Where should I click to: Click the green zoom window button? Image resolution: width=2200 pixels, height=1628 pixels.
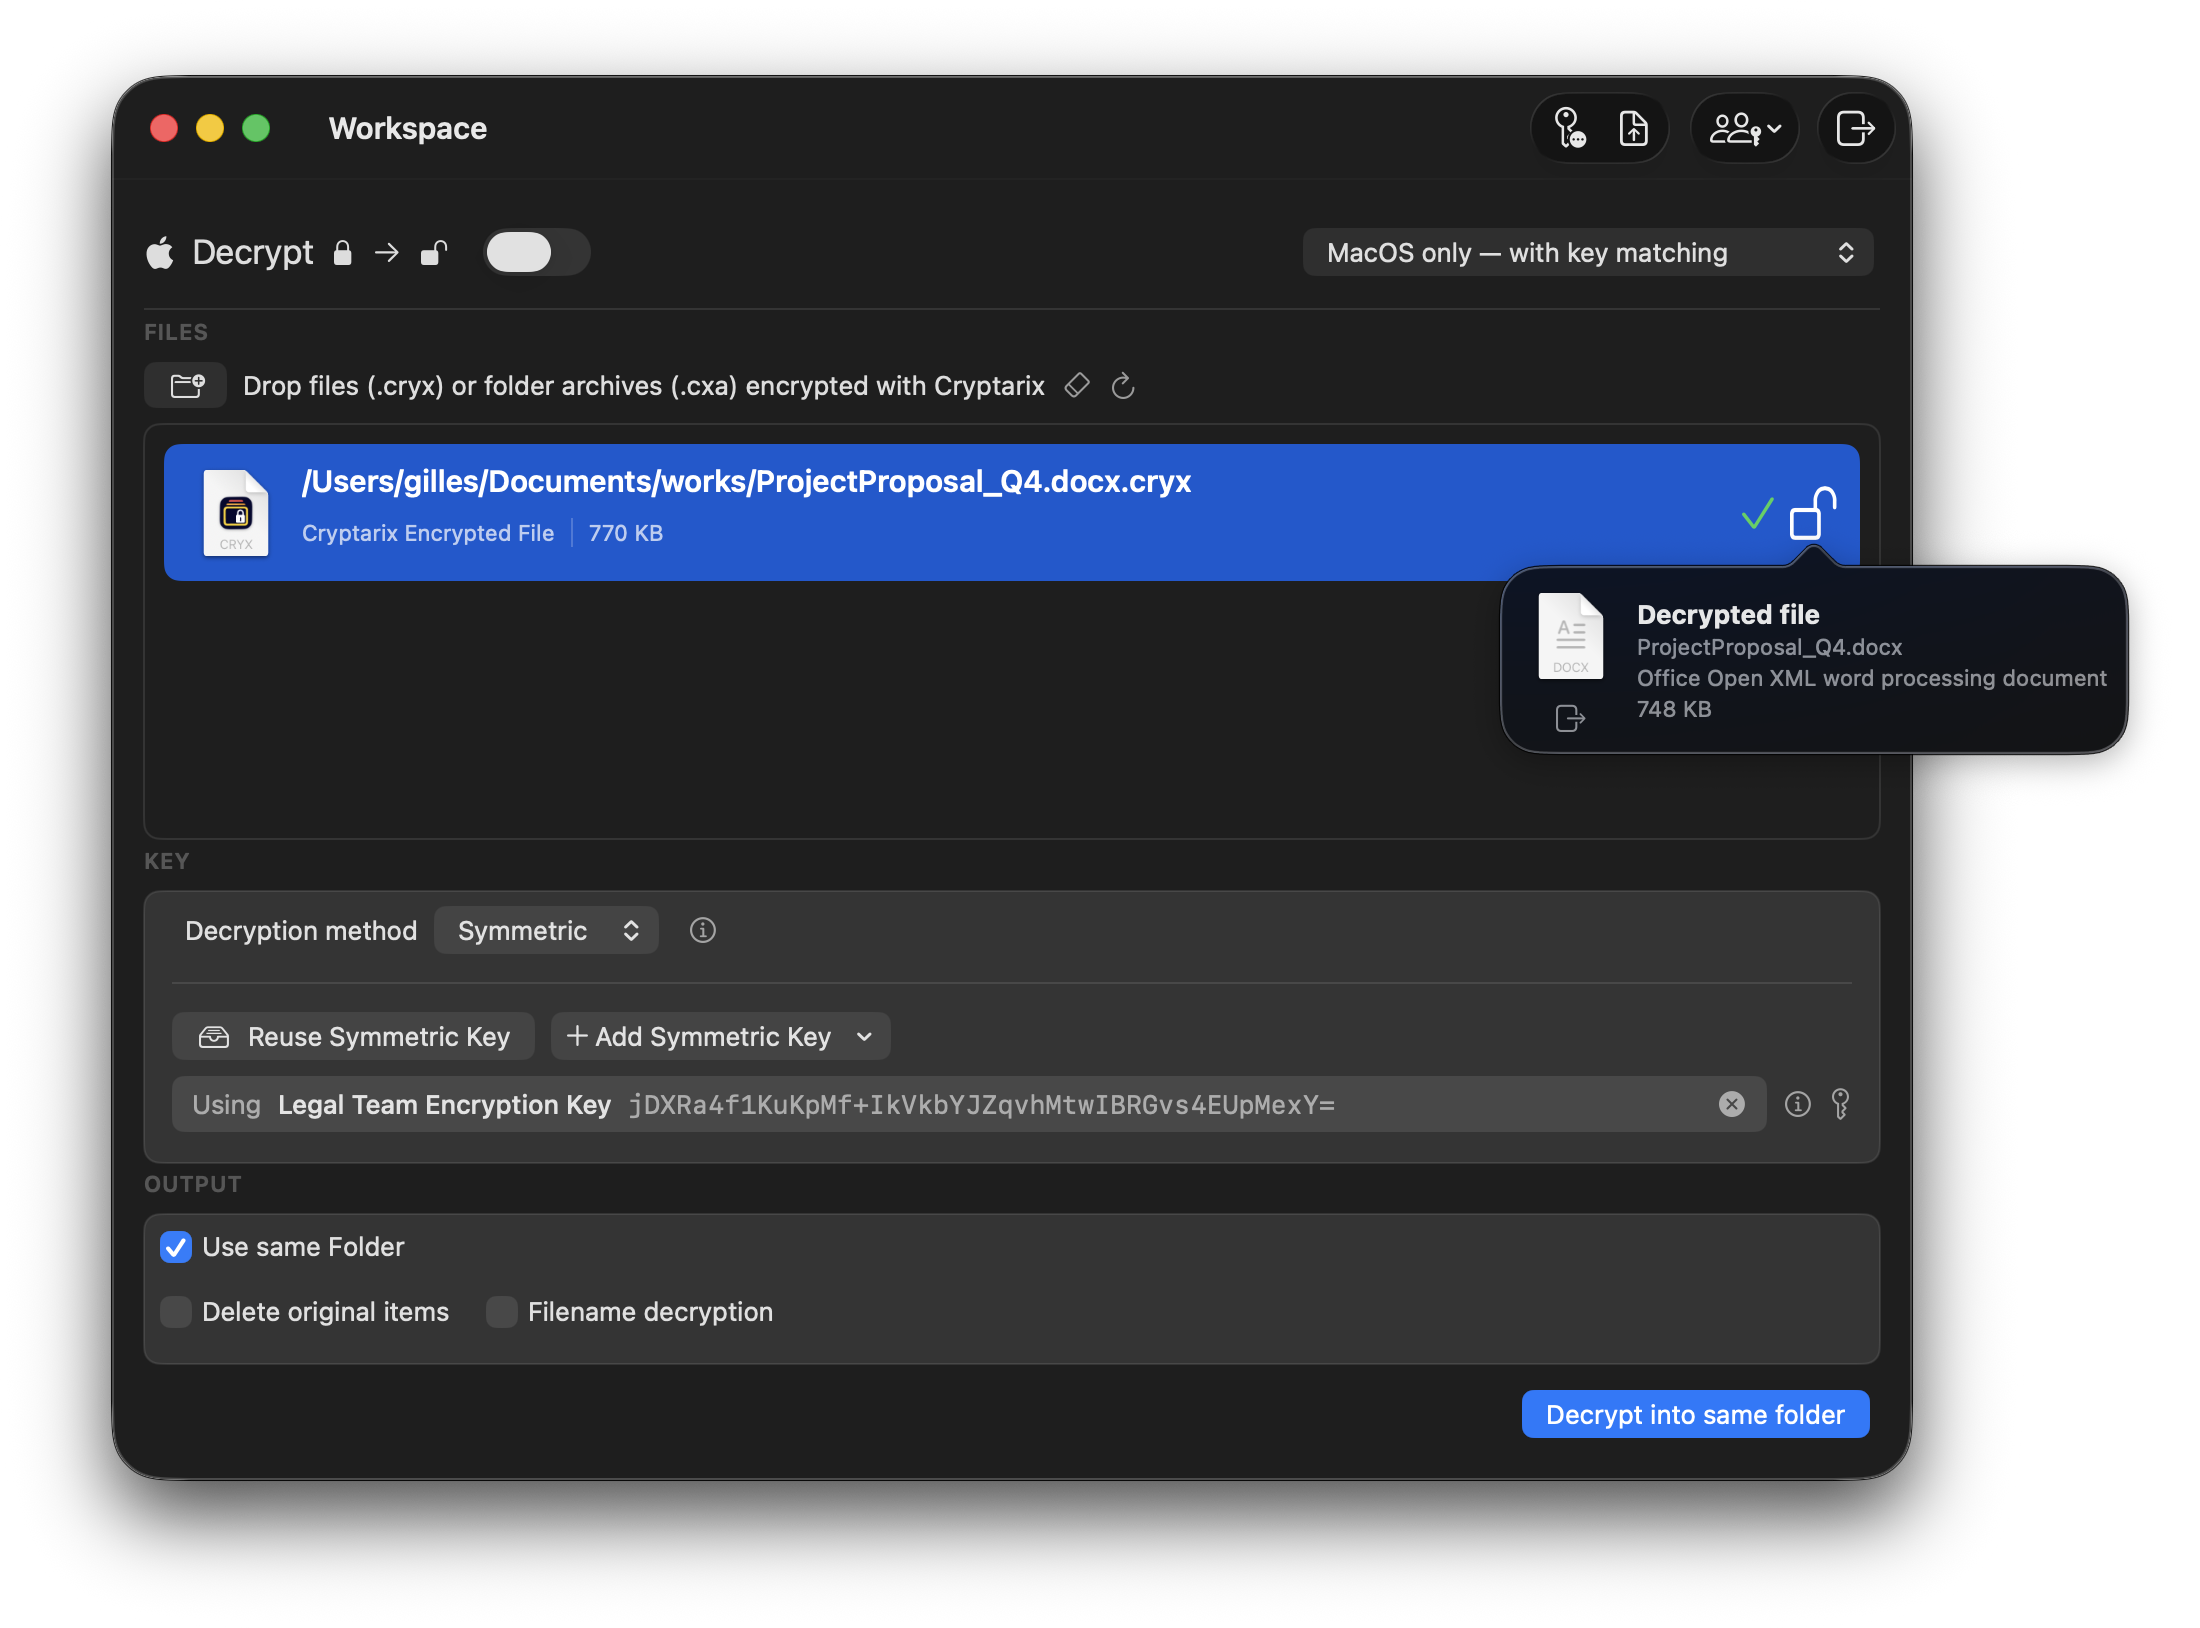(256, 128)
